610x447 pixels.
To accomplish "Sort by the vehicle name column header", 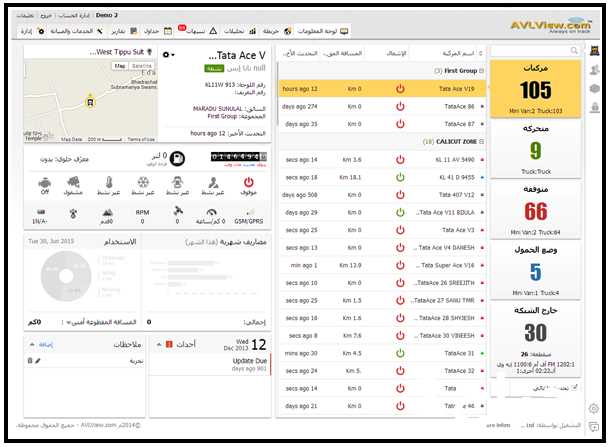I will click(x=459, y=53).
